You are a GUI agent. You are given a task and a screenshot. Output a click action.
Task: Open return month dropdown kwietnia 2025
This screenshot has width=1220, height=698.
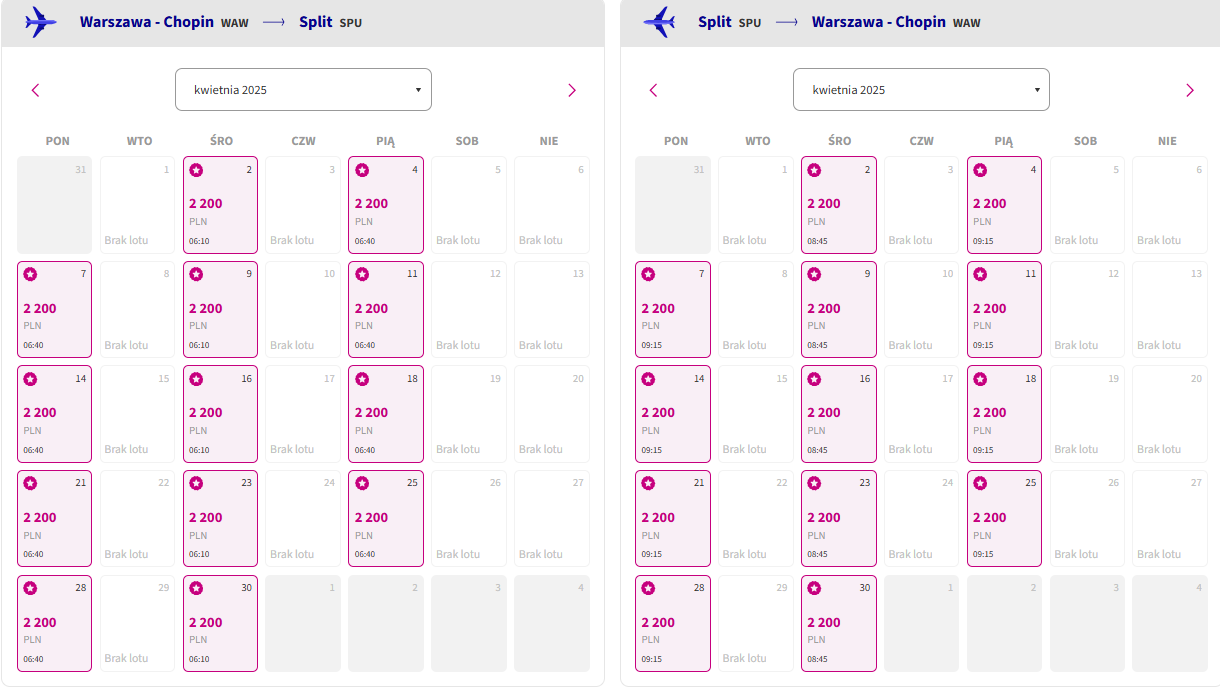(921, 89)
